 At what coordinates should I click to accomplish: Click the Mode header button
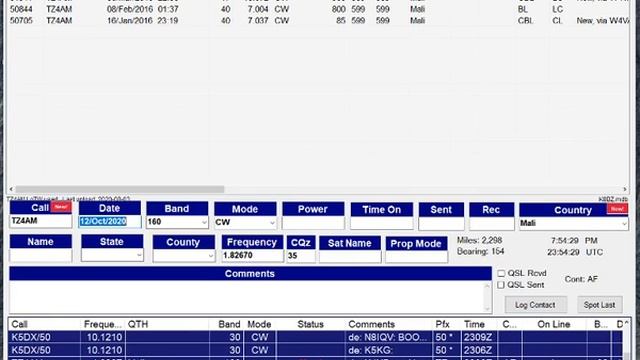(245, 209)
